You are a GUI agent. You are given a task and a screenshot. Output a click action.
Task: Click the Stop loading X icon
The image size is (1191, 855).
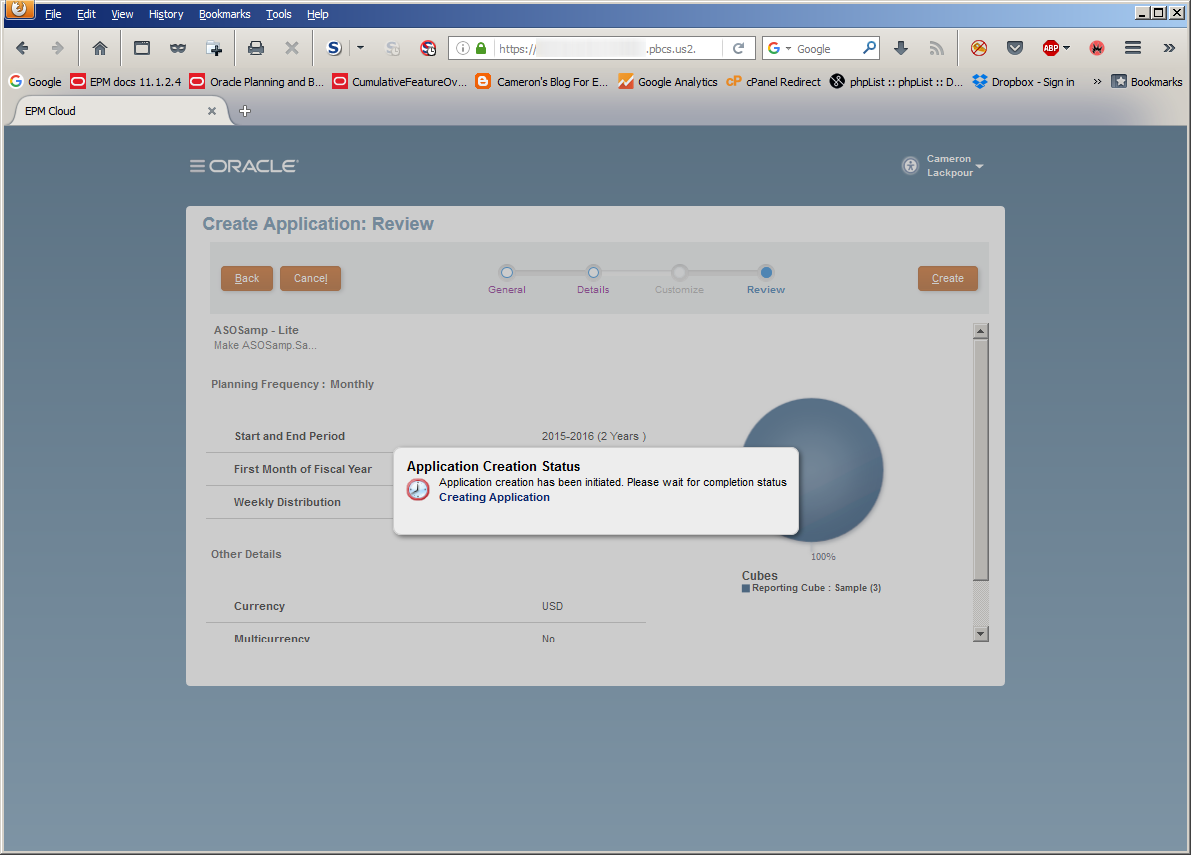click(292, 48)
